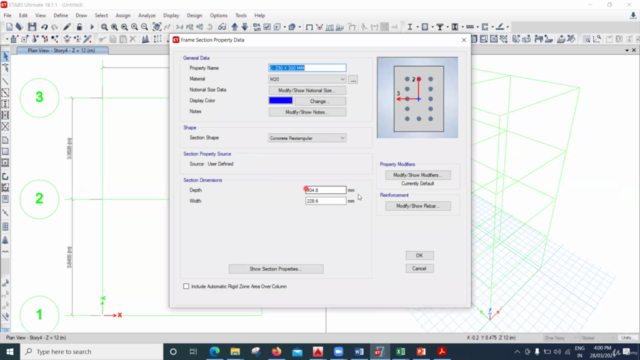Click Modify/Show Notional Size button
The width and height of the screenshot is (640, 360).
[x=307, y=90]
